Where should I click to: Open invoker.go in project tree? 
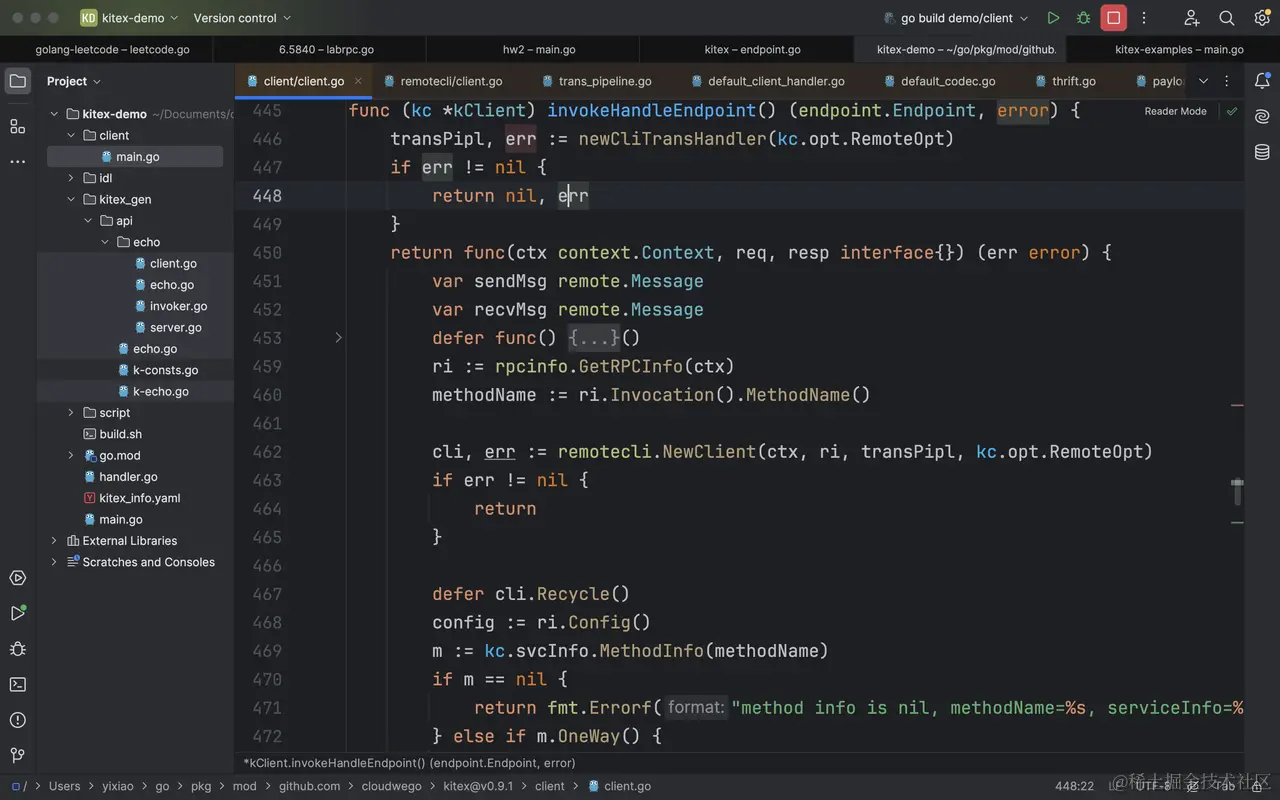178,306
